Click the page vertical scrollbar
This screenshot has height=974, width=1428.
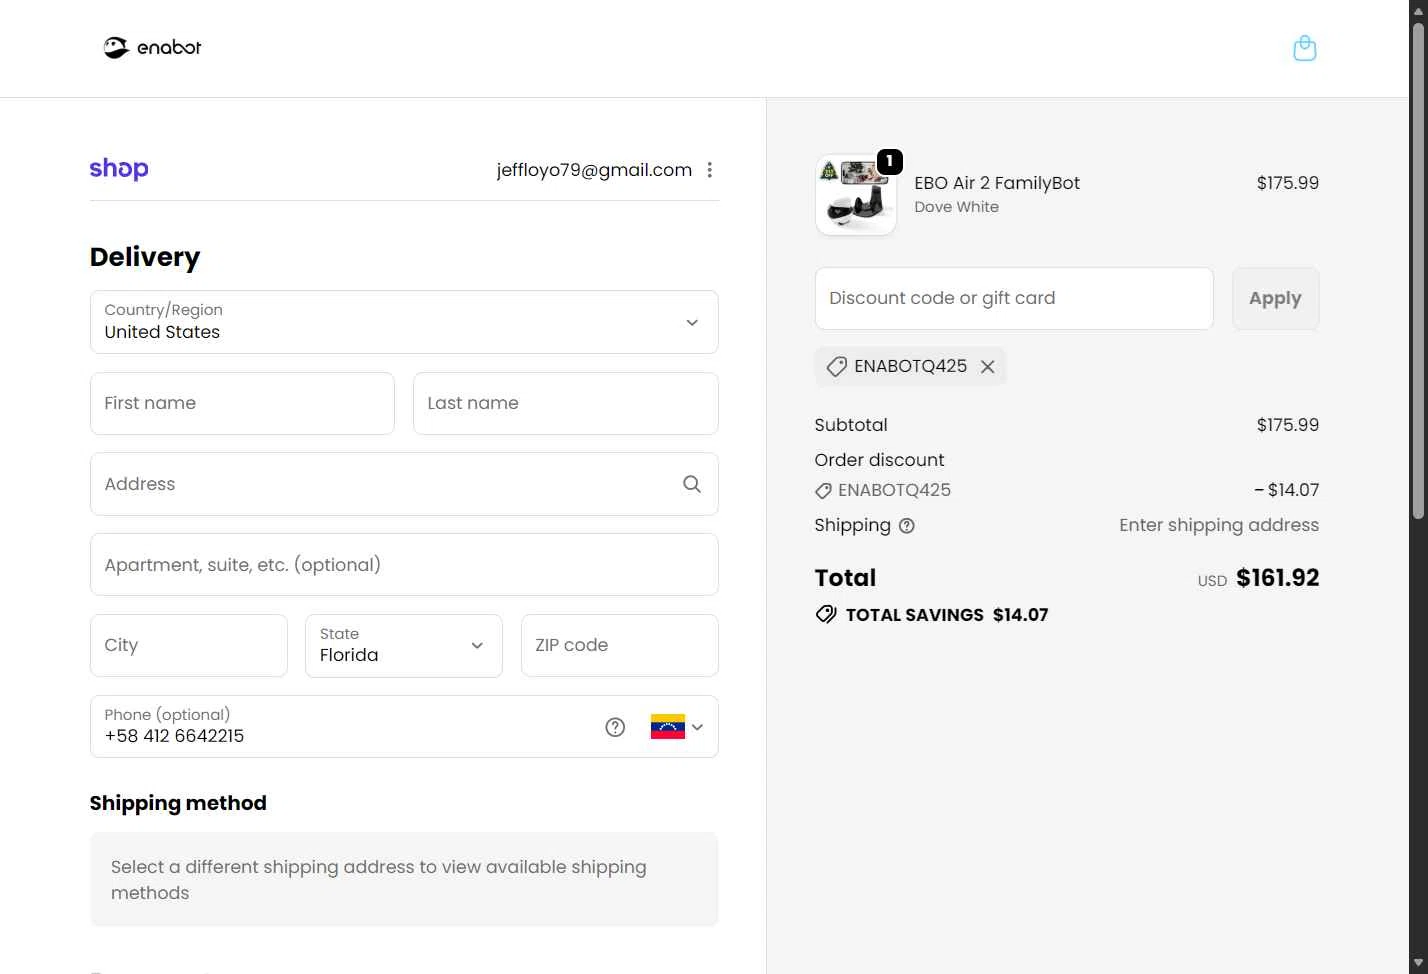click(x=1418, y=270)
